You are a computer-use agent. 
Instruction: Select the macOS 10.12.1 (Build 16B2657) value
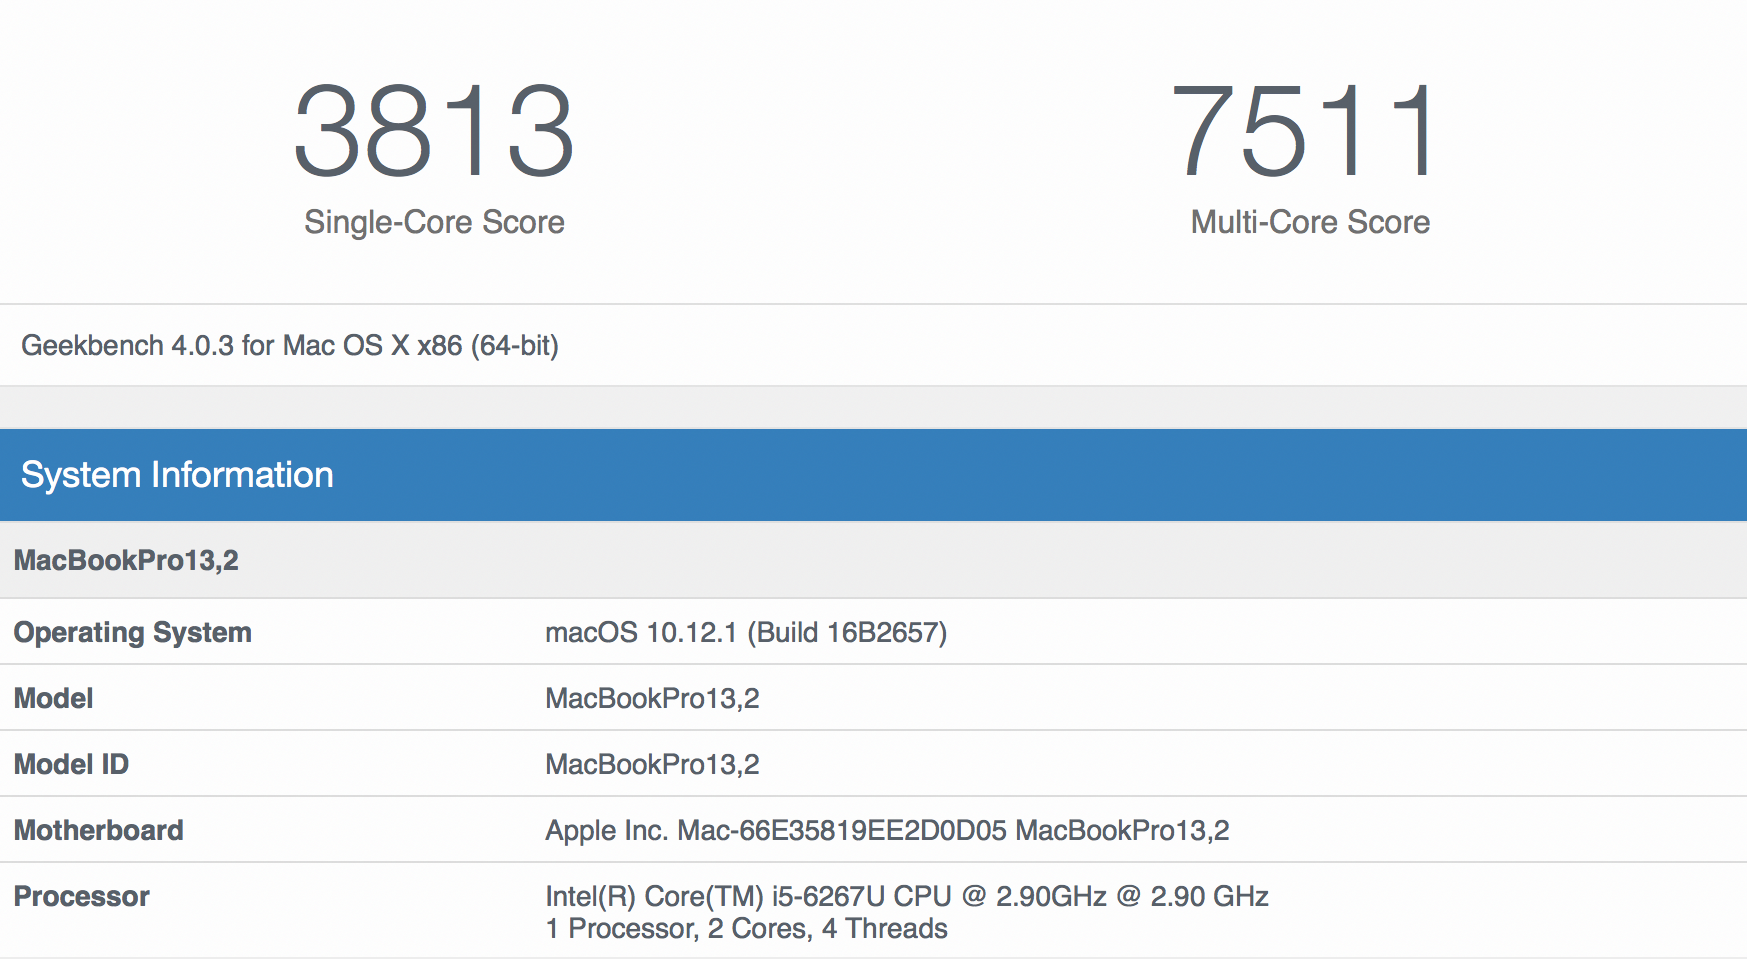point(746,633)
